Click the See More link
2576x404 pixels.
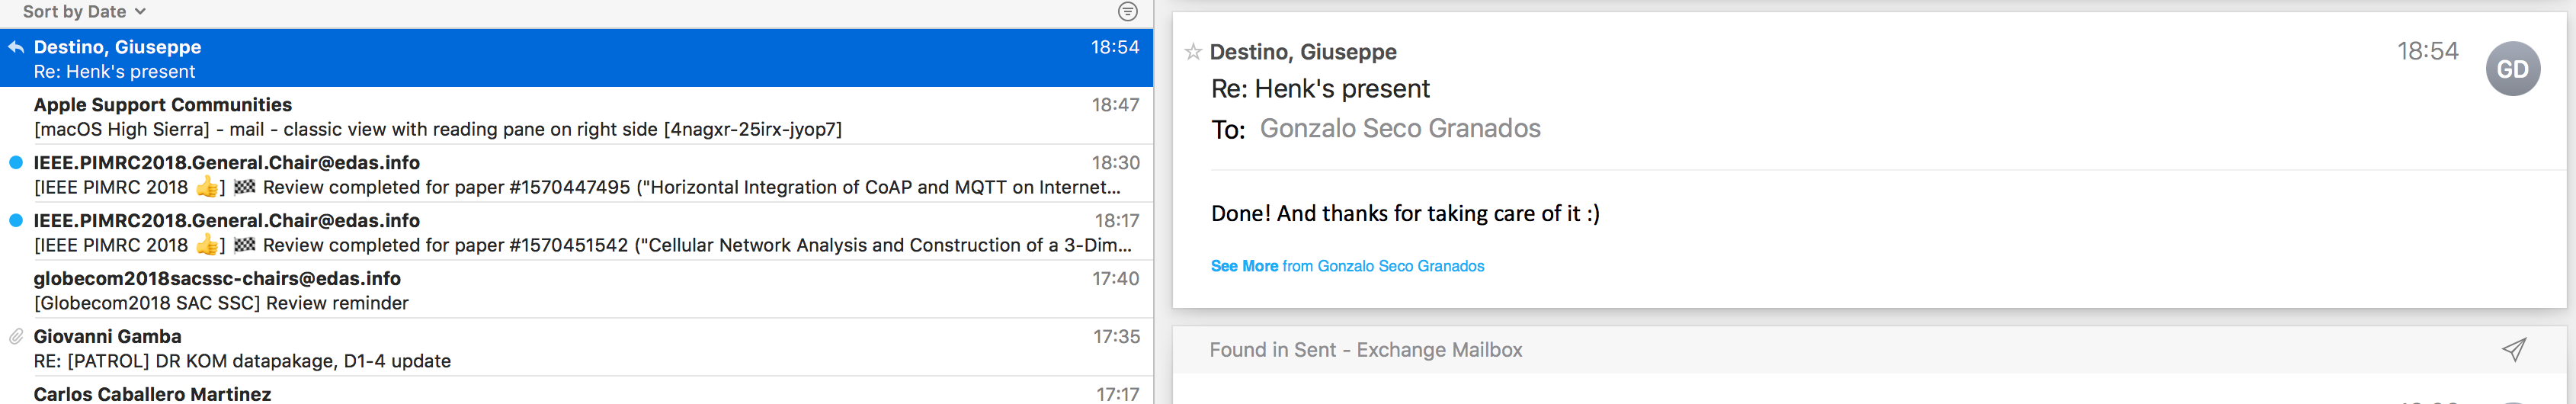click(1244, 266)
